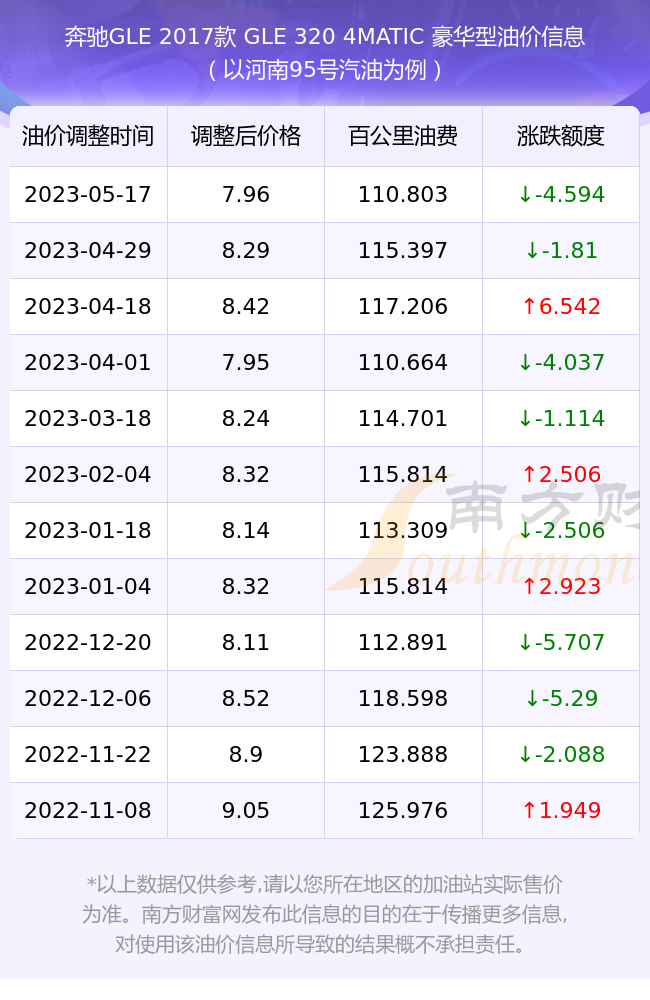Click the green change value ↓-4.037
Screen dimensions: 650x1000
point(561,363)
